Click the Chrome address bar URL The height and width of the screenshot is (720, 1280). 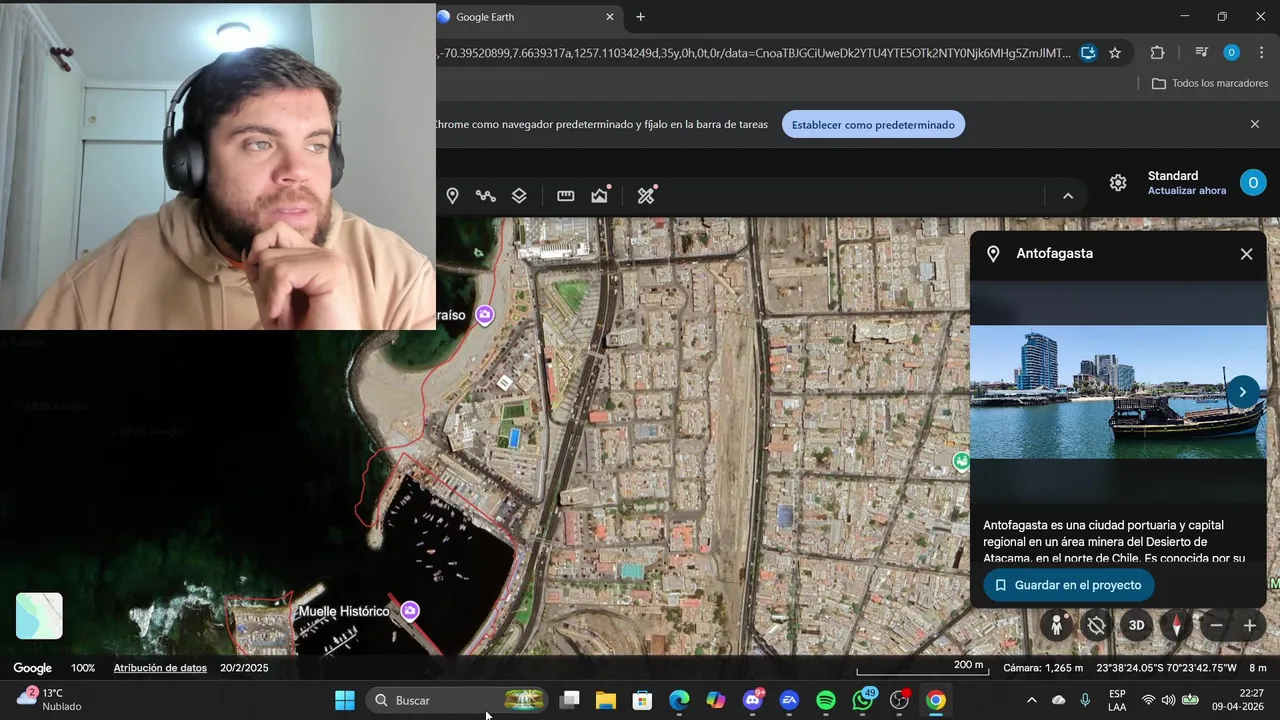754,53
